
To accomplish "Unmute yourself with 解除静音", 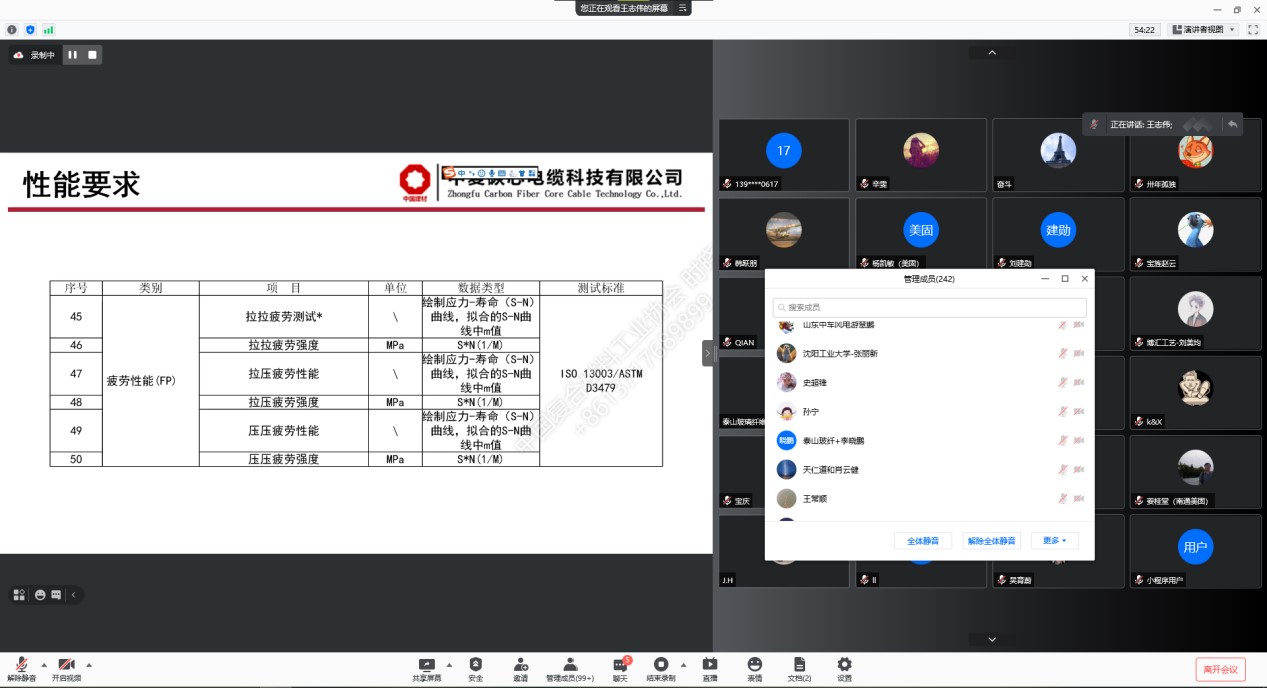I will 20,665.
